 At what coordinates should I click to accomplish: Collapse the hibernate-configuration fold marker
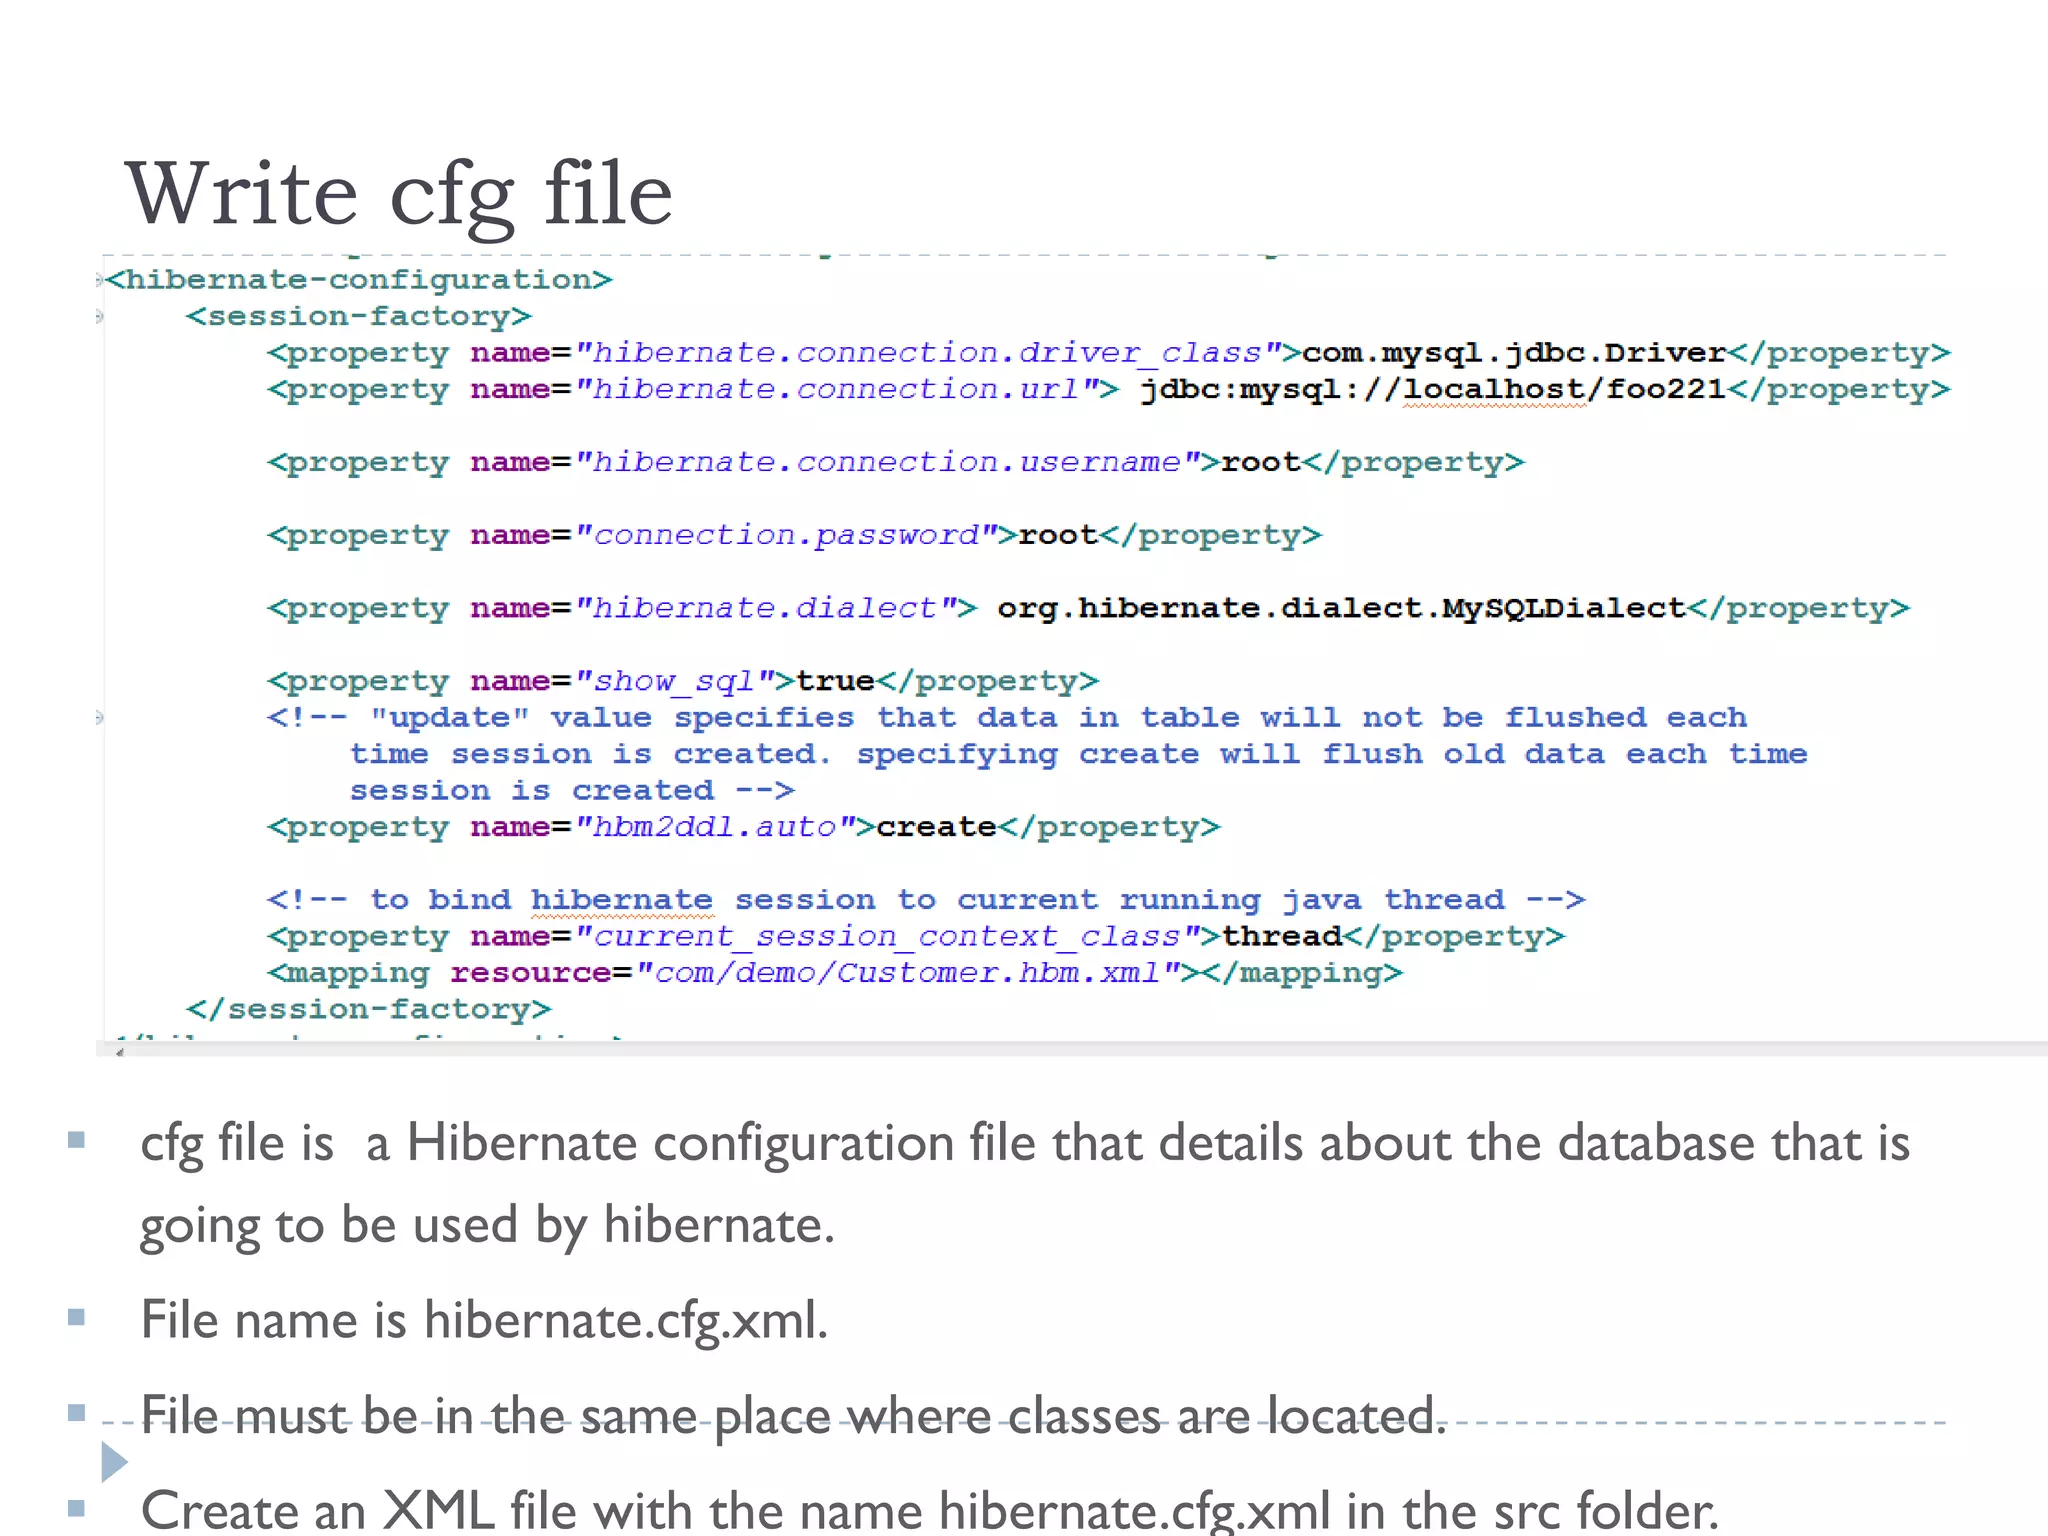tap(99, 280)
